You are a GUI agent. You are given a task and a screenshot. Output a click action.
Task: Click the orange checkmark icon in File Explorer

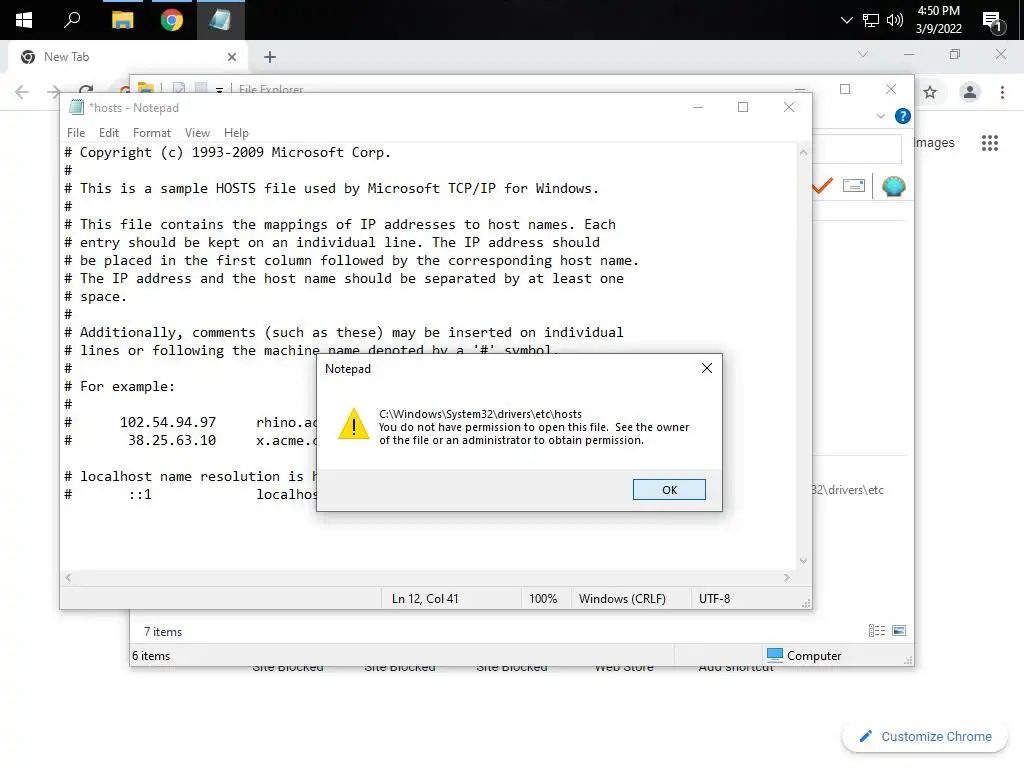(x=822, y=186)
